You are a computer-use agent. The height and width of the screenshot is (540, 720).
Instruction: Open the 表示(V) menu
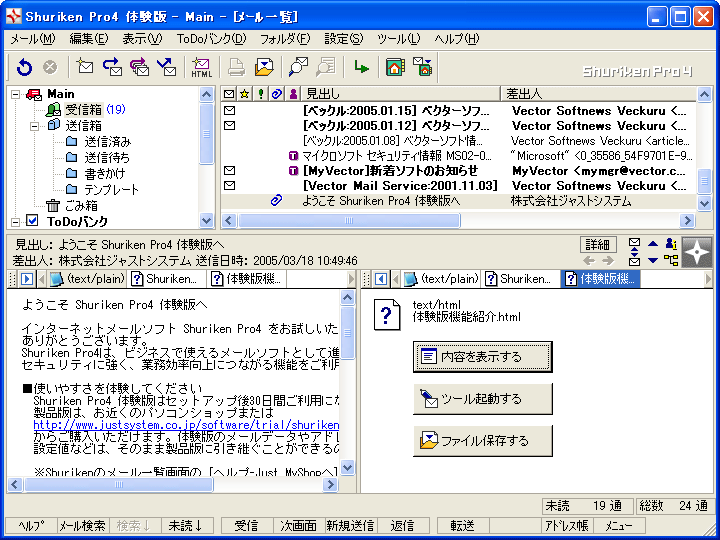tap(142, 39)
